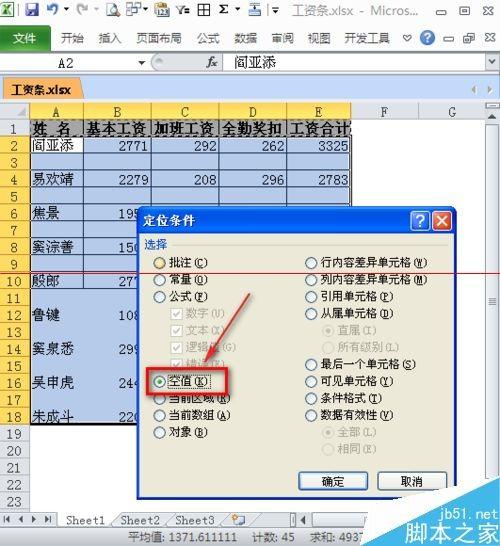Open Excel Help question mark icon
This screenshot has height=546, width=500.
(x=427, y=38)
